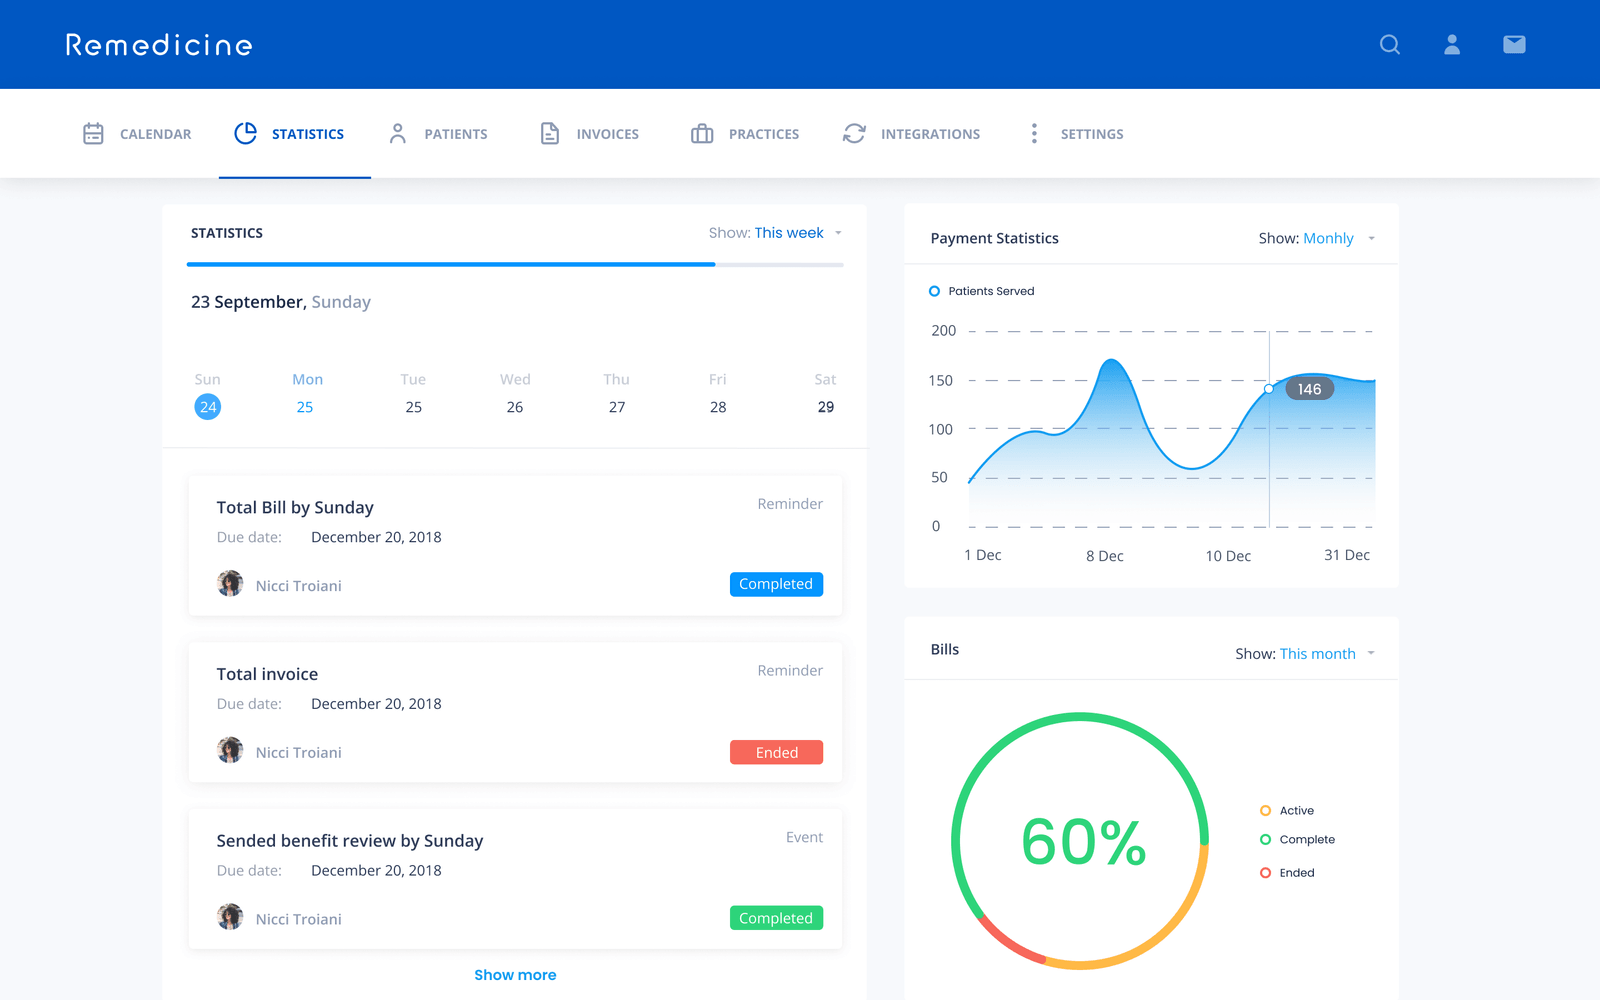Viewport: 1600px width, 1000px height.
Task: Click the Integrations sync arrows icon
Action: pos(854,134)
